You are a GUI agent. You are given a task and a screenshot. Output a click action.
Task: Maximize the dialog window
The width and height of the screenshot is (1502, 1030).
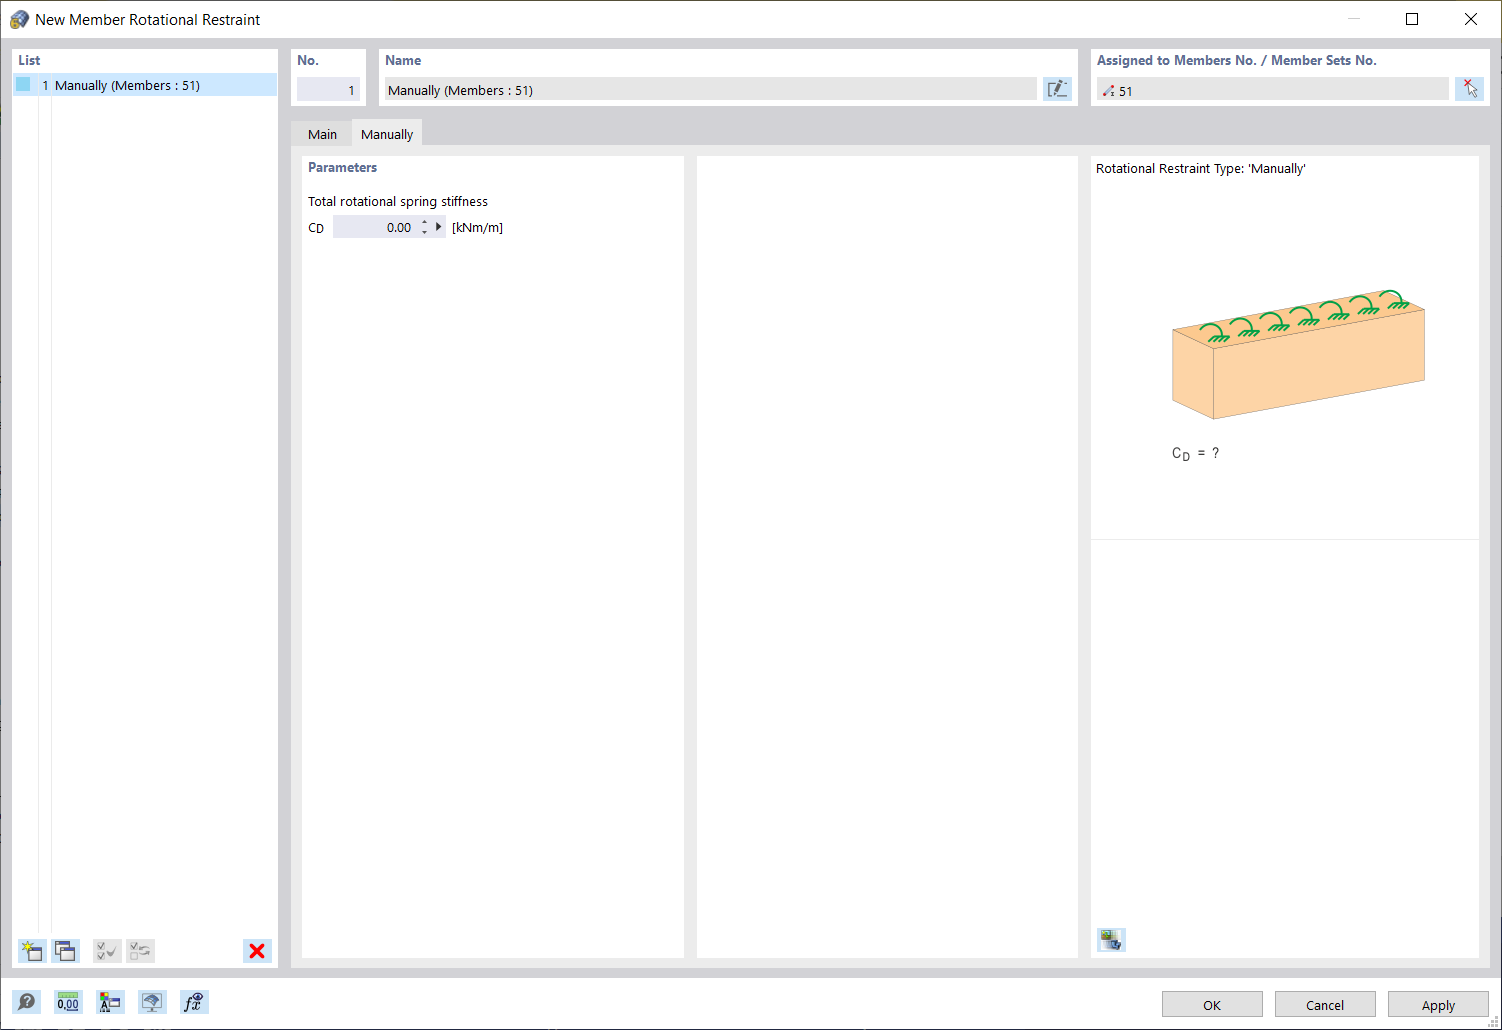[1412, 19]
